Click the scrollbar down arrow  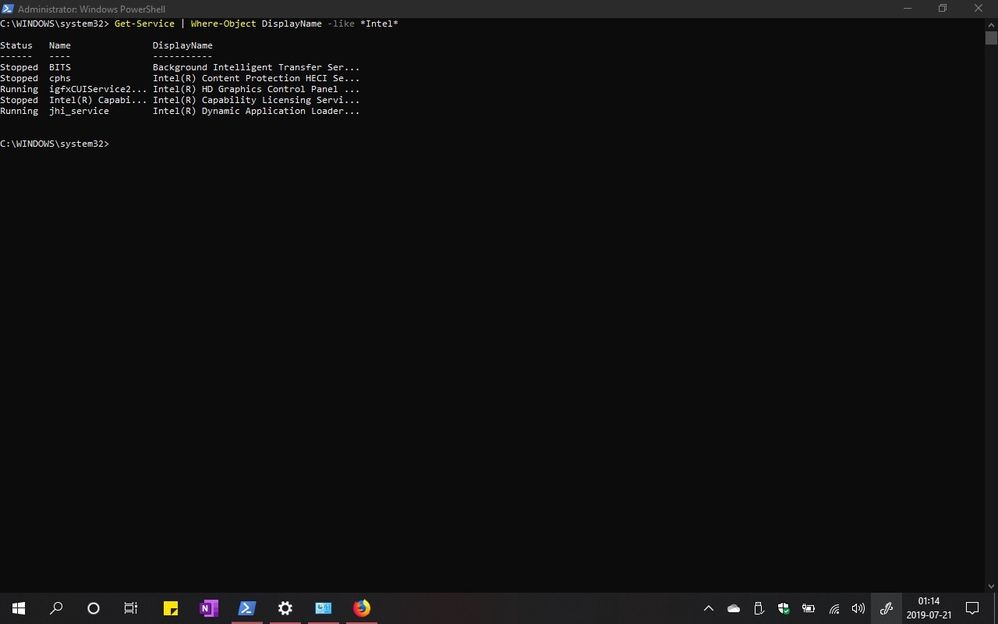tap(991, 586)
